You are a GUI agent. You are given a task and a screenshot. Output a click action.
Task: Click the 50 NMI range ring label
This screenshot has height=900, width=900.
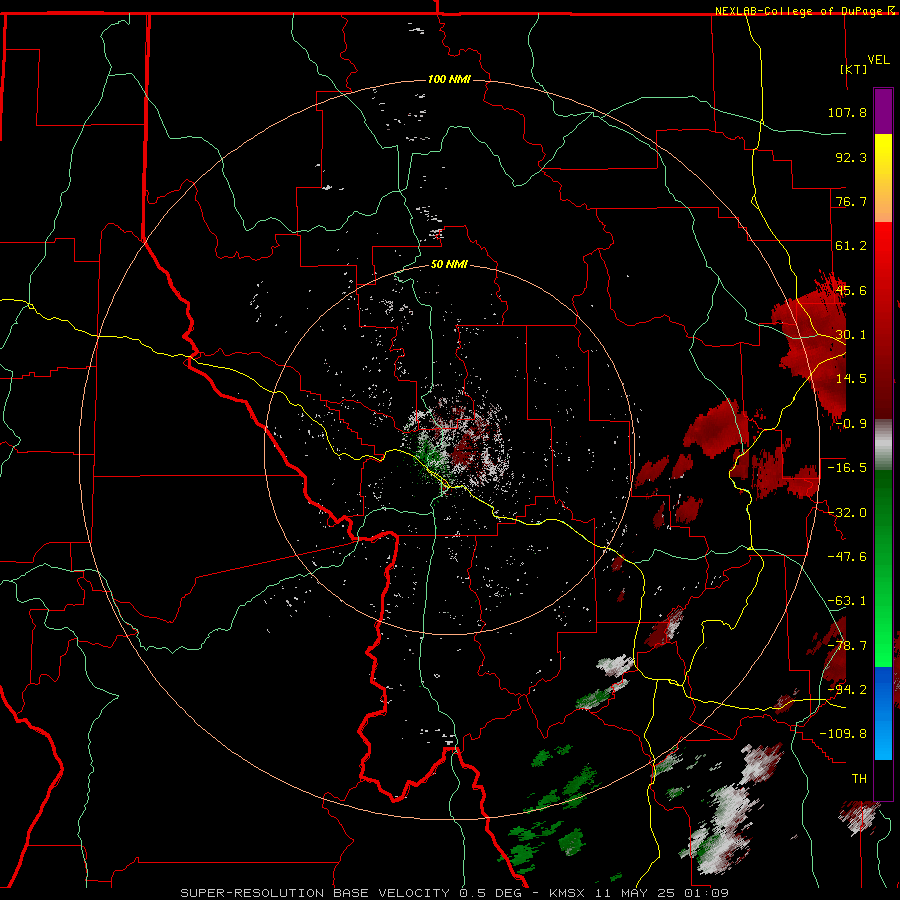tap(449, 264)
